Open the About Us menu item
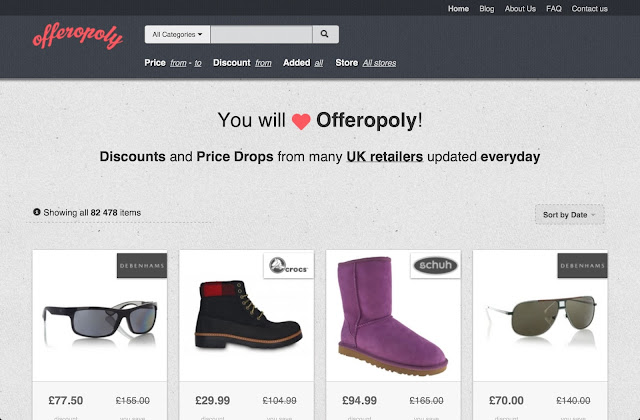The image size is (640, 420). [520, 9]
